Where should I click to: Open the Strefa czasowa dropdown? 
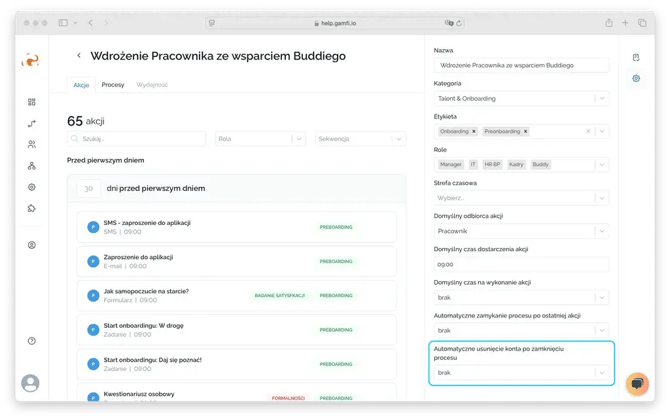pos(601,197)
